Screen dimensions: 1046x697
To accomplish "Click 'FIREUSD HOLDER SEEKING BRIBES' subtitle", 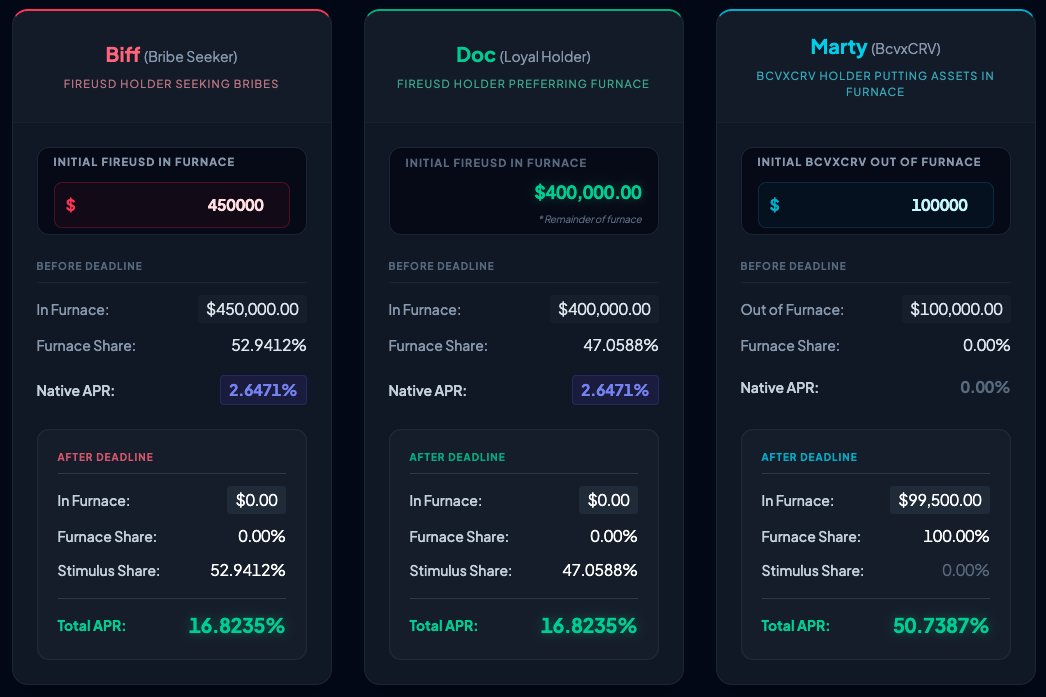I will (171, 84).
